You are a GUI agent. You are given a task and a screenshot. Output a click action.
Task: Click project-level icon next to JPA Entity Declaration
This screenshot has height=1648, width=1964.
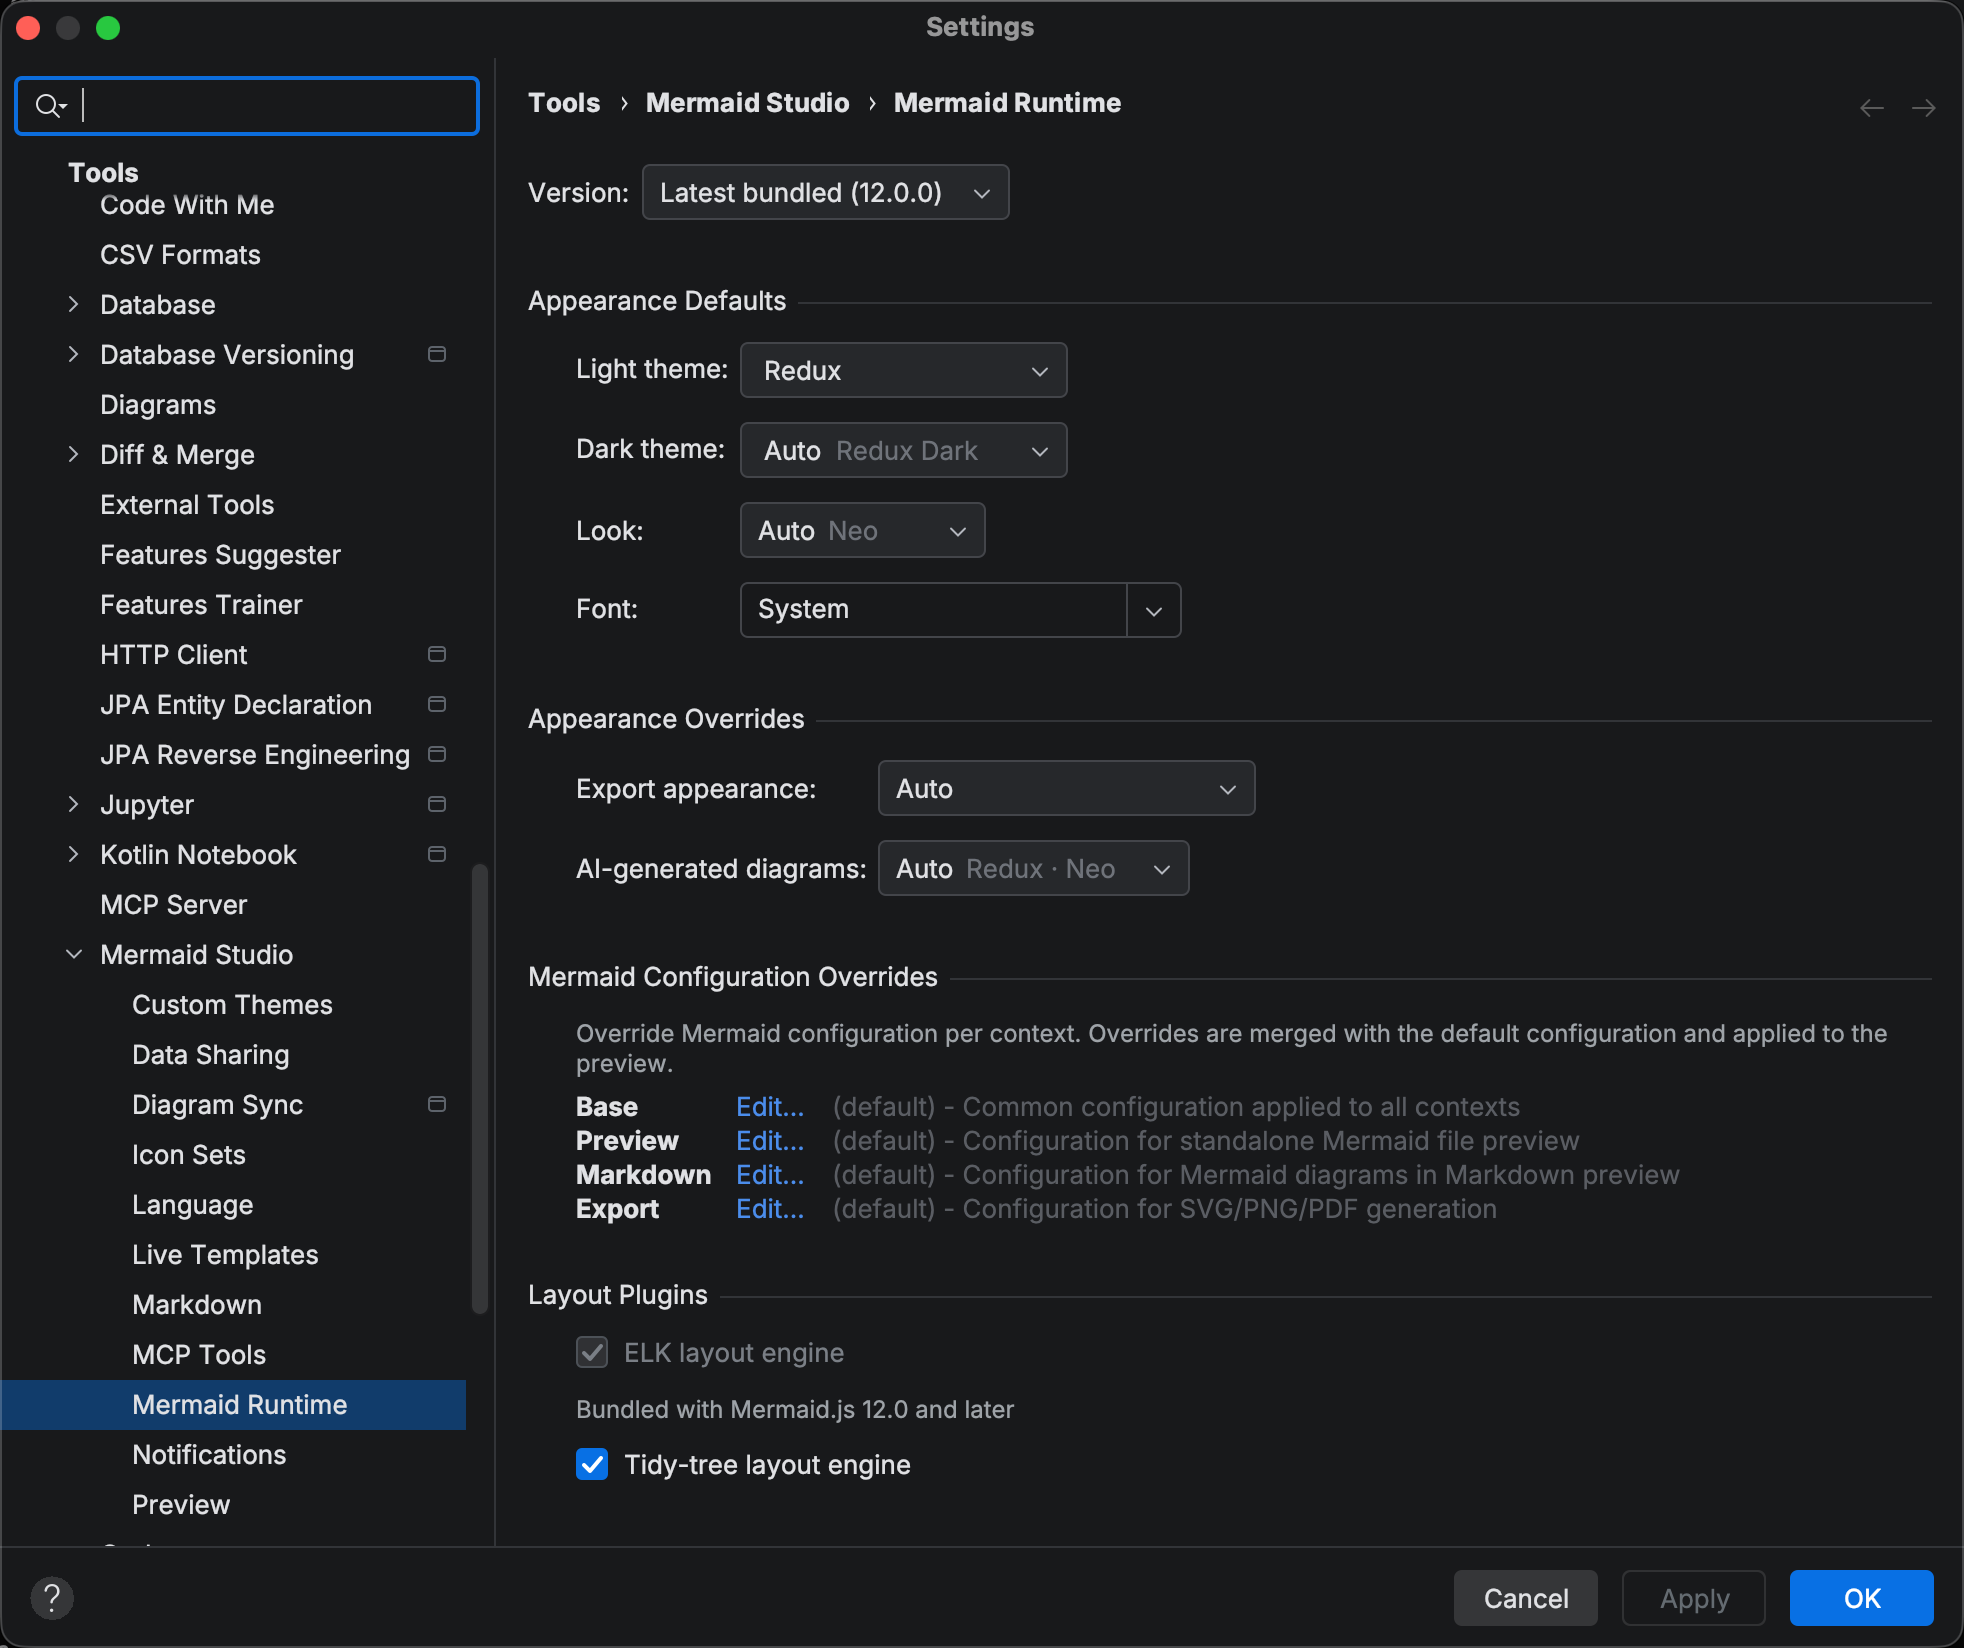437,704
